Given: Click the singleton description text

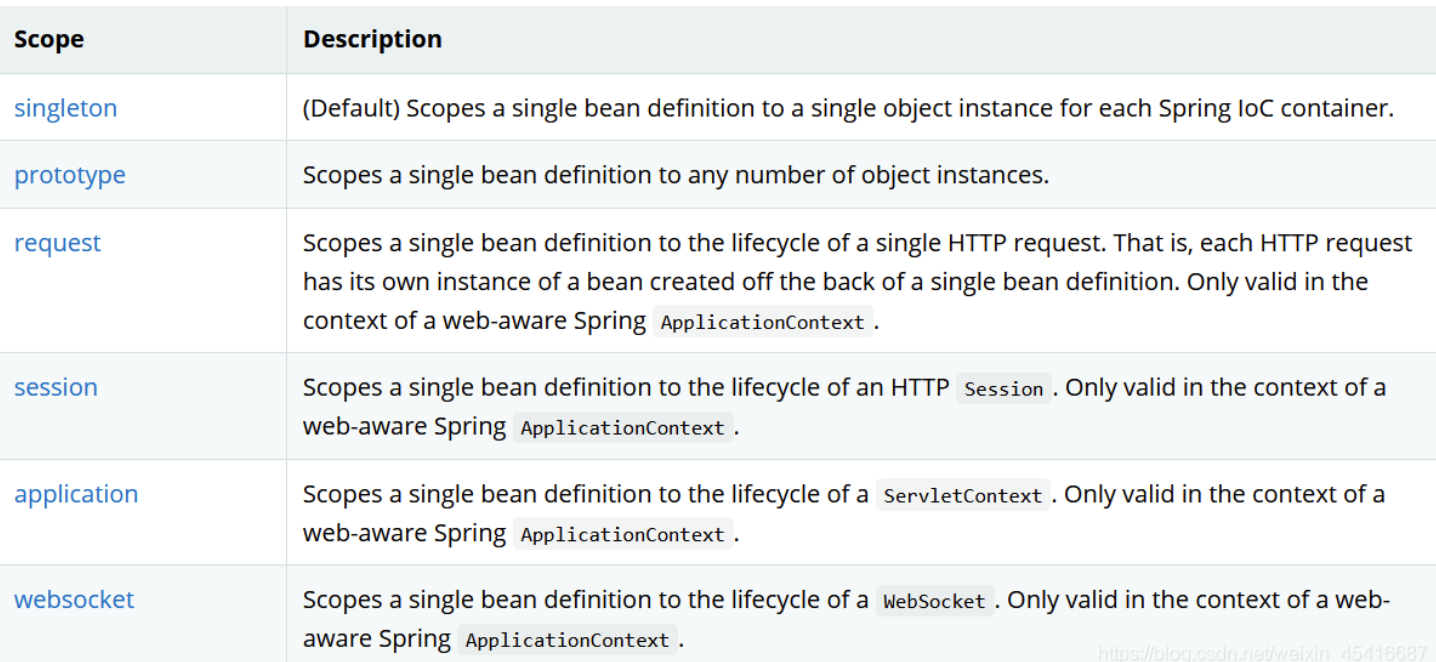Looking at the screenshot, I should coord(900,108).
